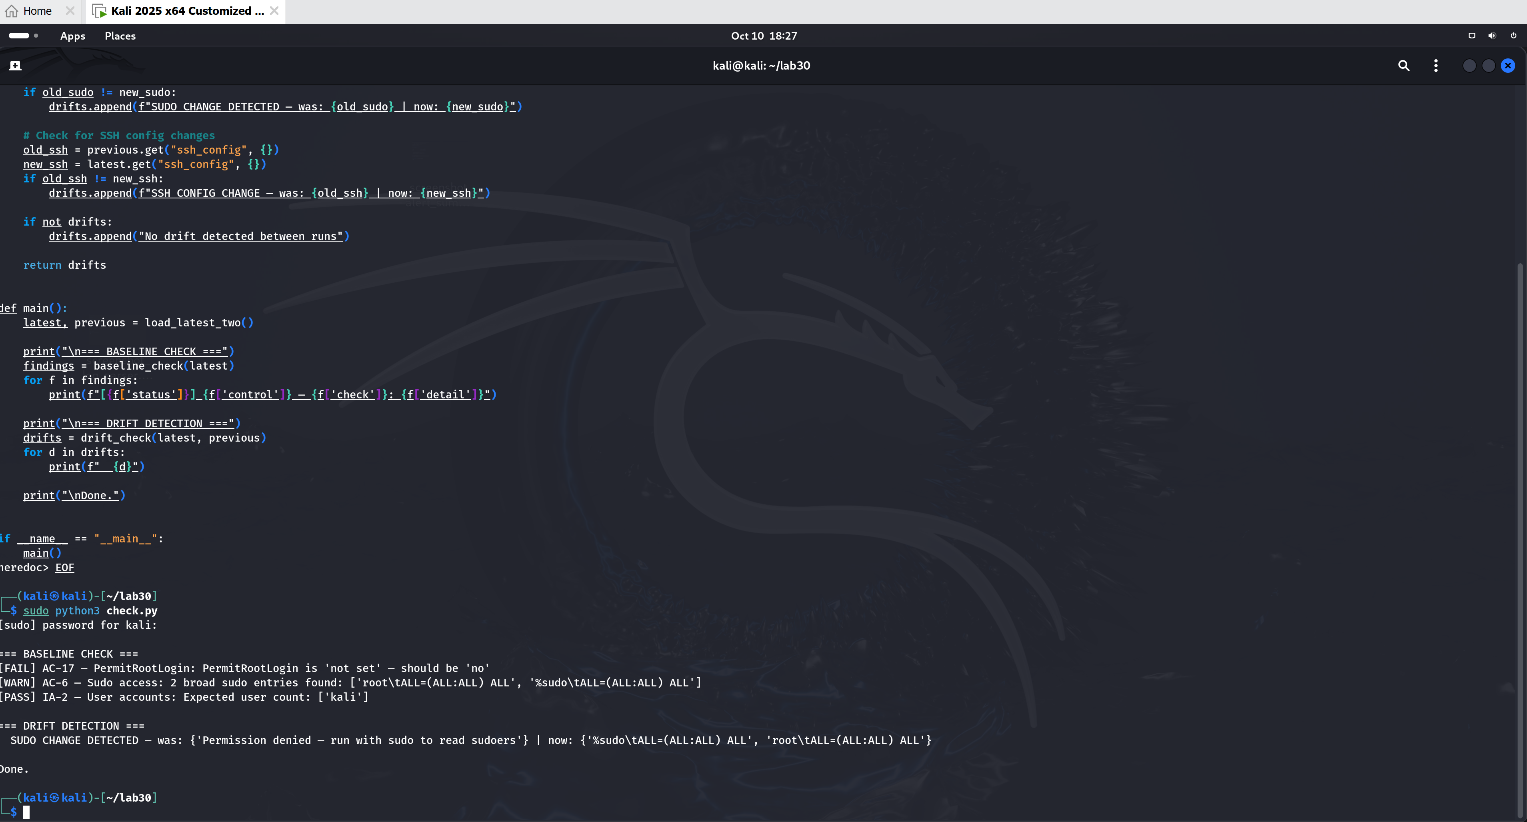Click the 'sudo python3 check.py' command

click(x=90, y=611)
